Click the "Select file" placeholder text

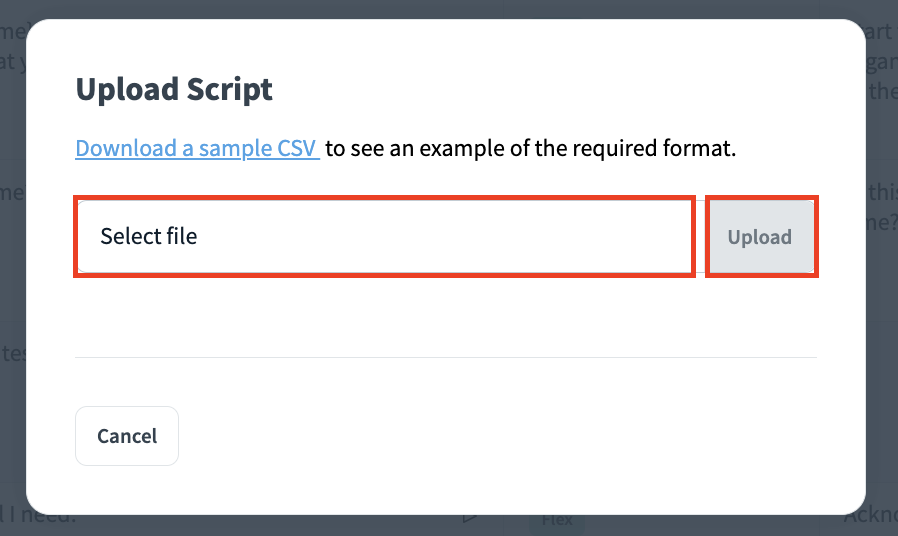(149, 236)
